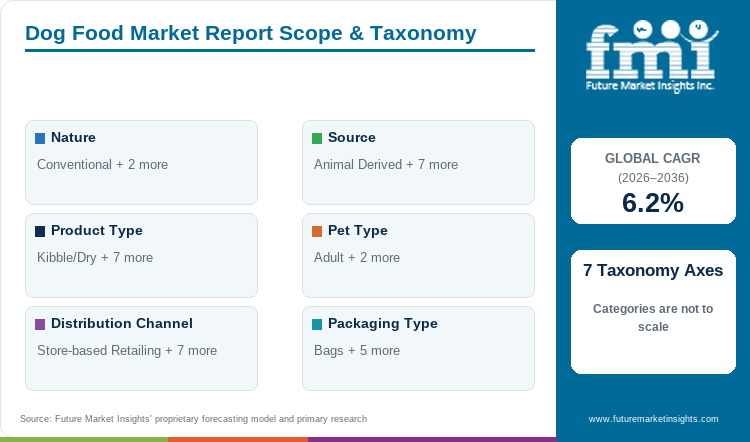Click the FMI logo
This screenshot has width=750, height=442.
click(x=652, y=56)
